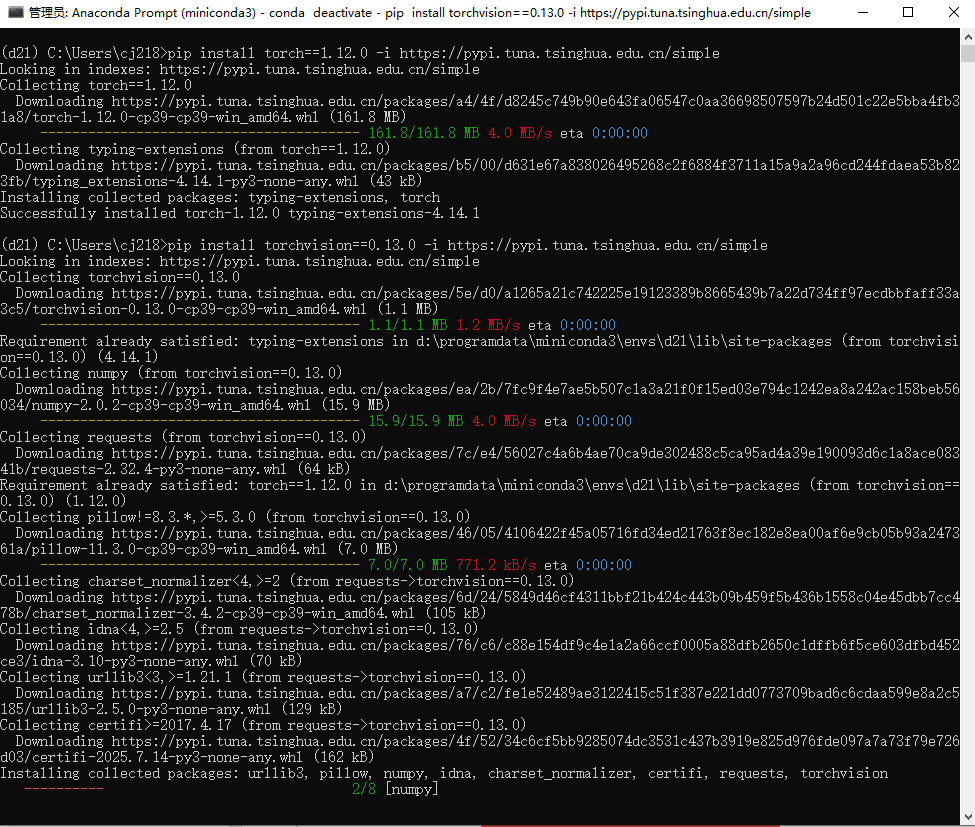This screenshot has height=827, width=975.
Task: Click the '771.2 kB/s' speed text
Action: pos(496,565)
